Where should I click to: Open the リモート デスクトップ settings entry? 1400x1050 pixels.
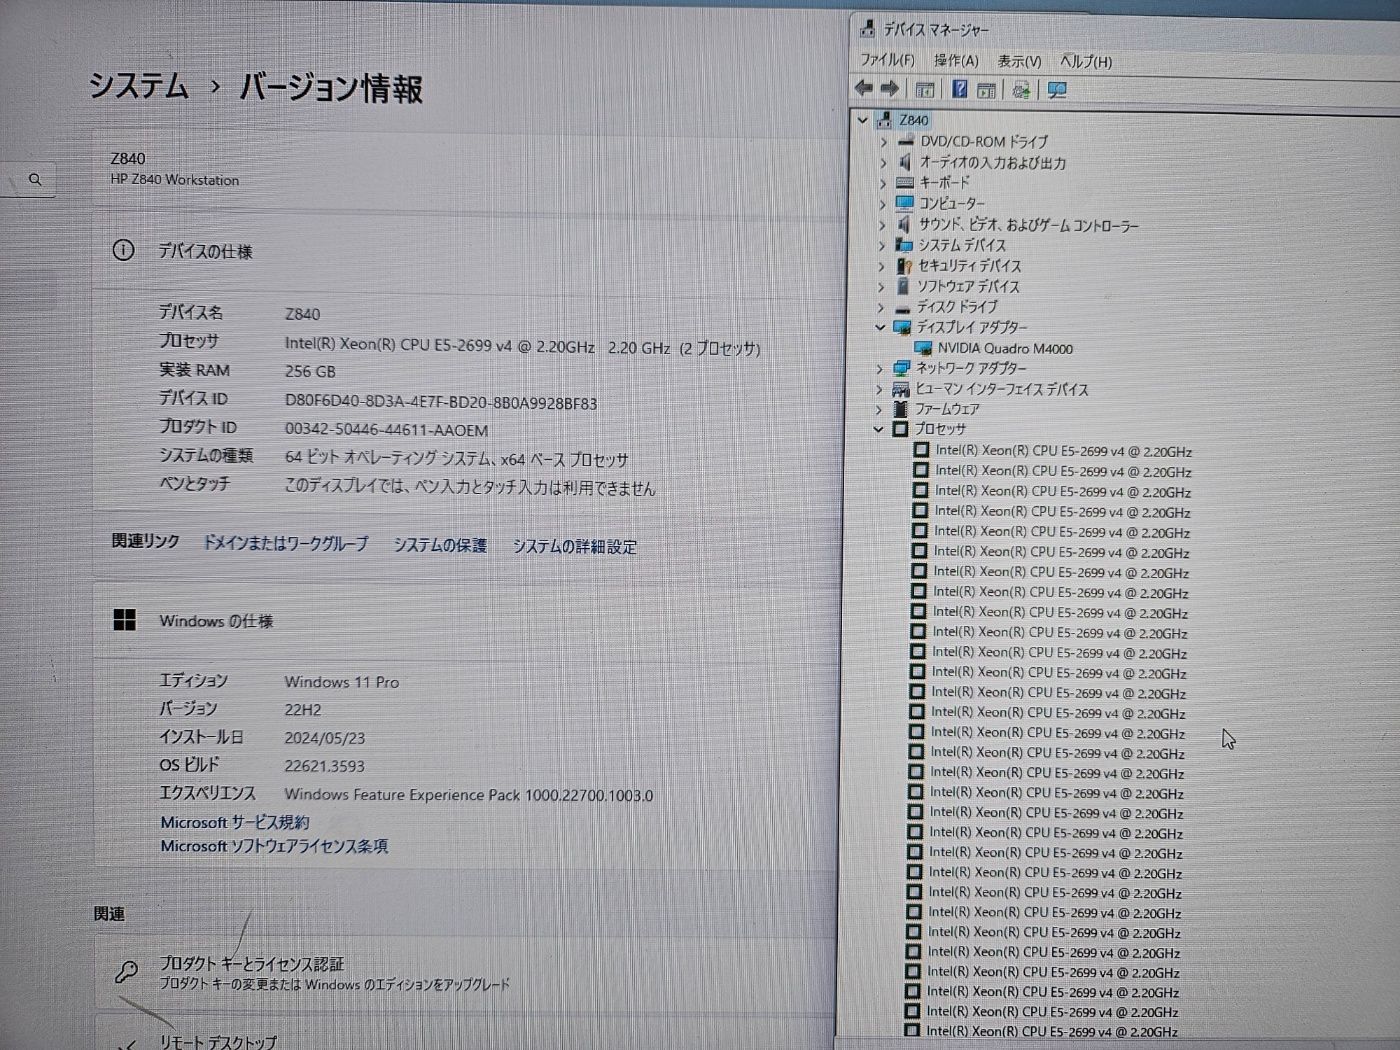(x=465, y=1035)
